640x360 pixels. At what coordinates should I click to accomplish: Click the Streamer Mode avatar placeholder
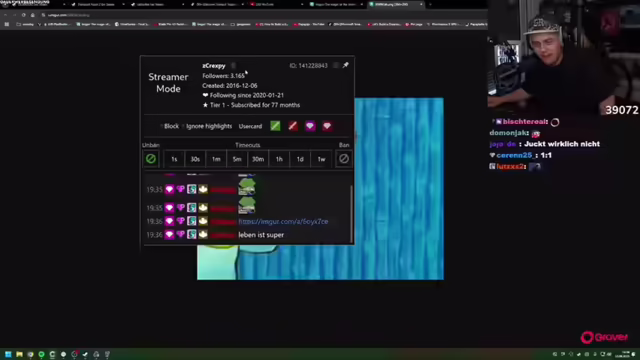point(168,83)
